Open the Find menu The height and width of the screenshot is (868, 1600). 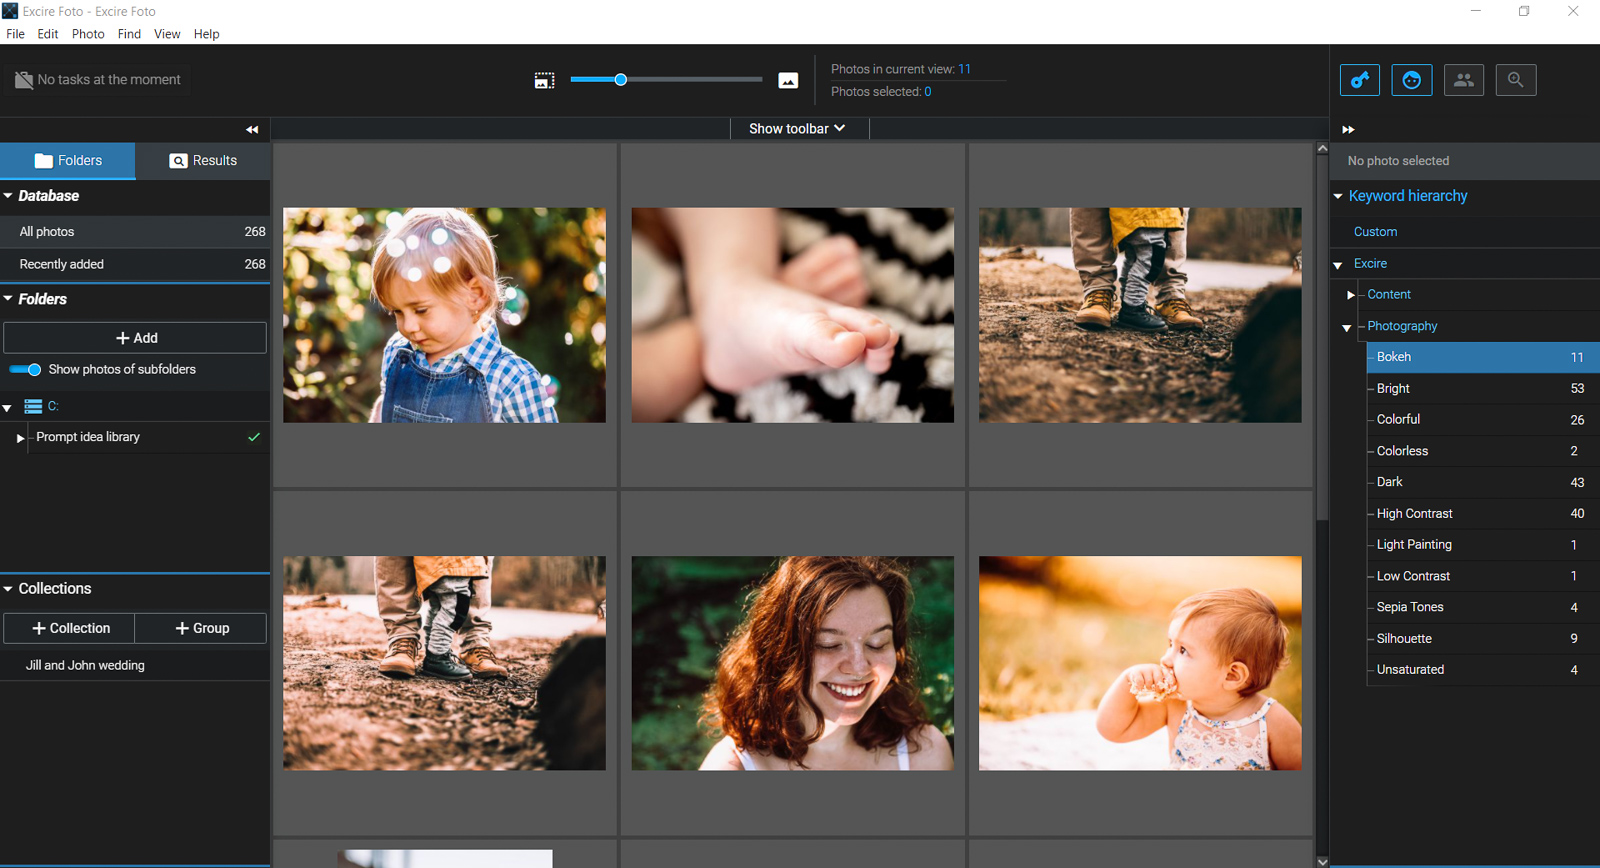coord(129,34)
